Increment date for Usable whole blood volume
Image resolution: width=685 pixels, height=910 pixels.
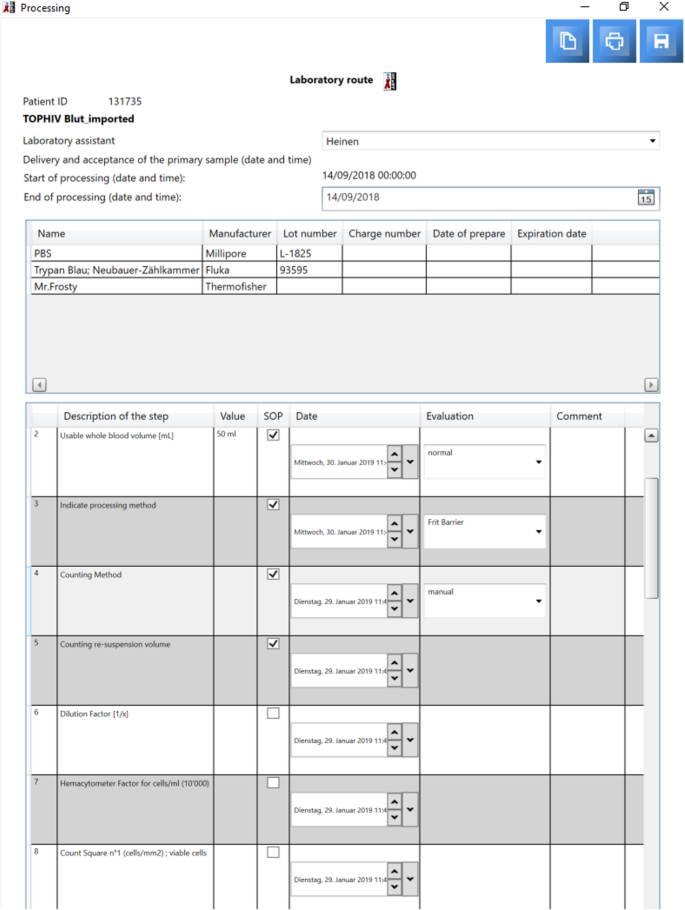click(395, 454)
